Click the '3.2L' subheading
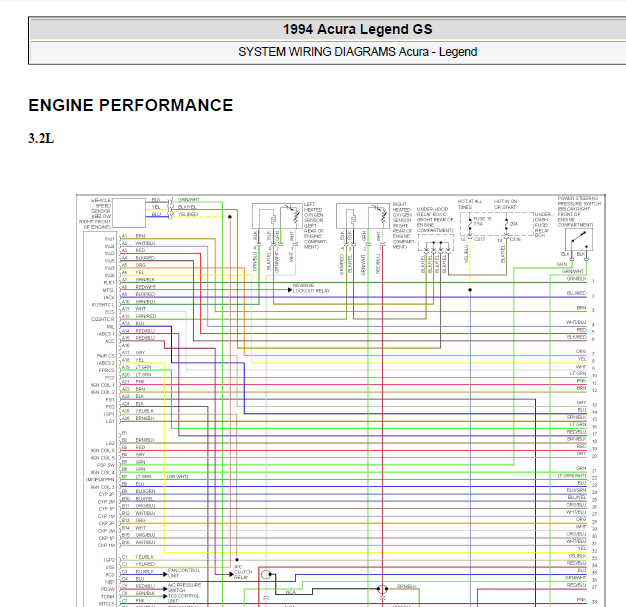Viewport: 626px width, 607px height. (41, 139)
